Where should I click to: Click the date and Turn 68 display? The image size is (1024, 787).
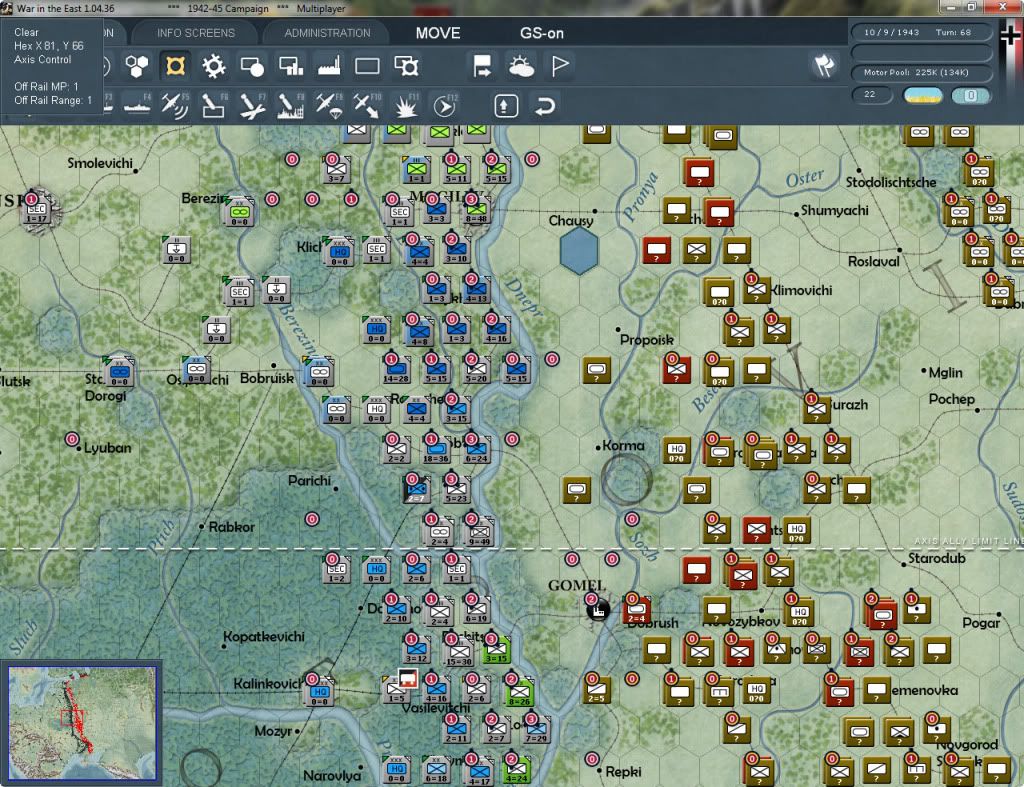coord(921,32)
